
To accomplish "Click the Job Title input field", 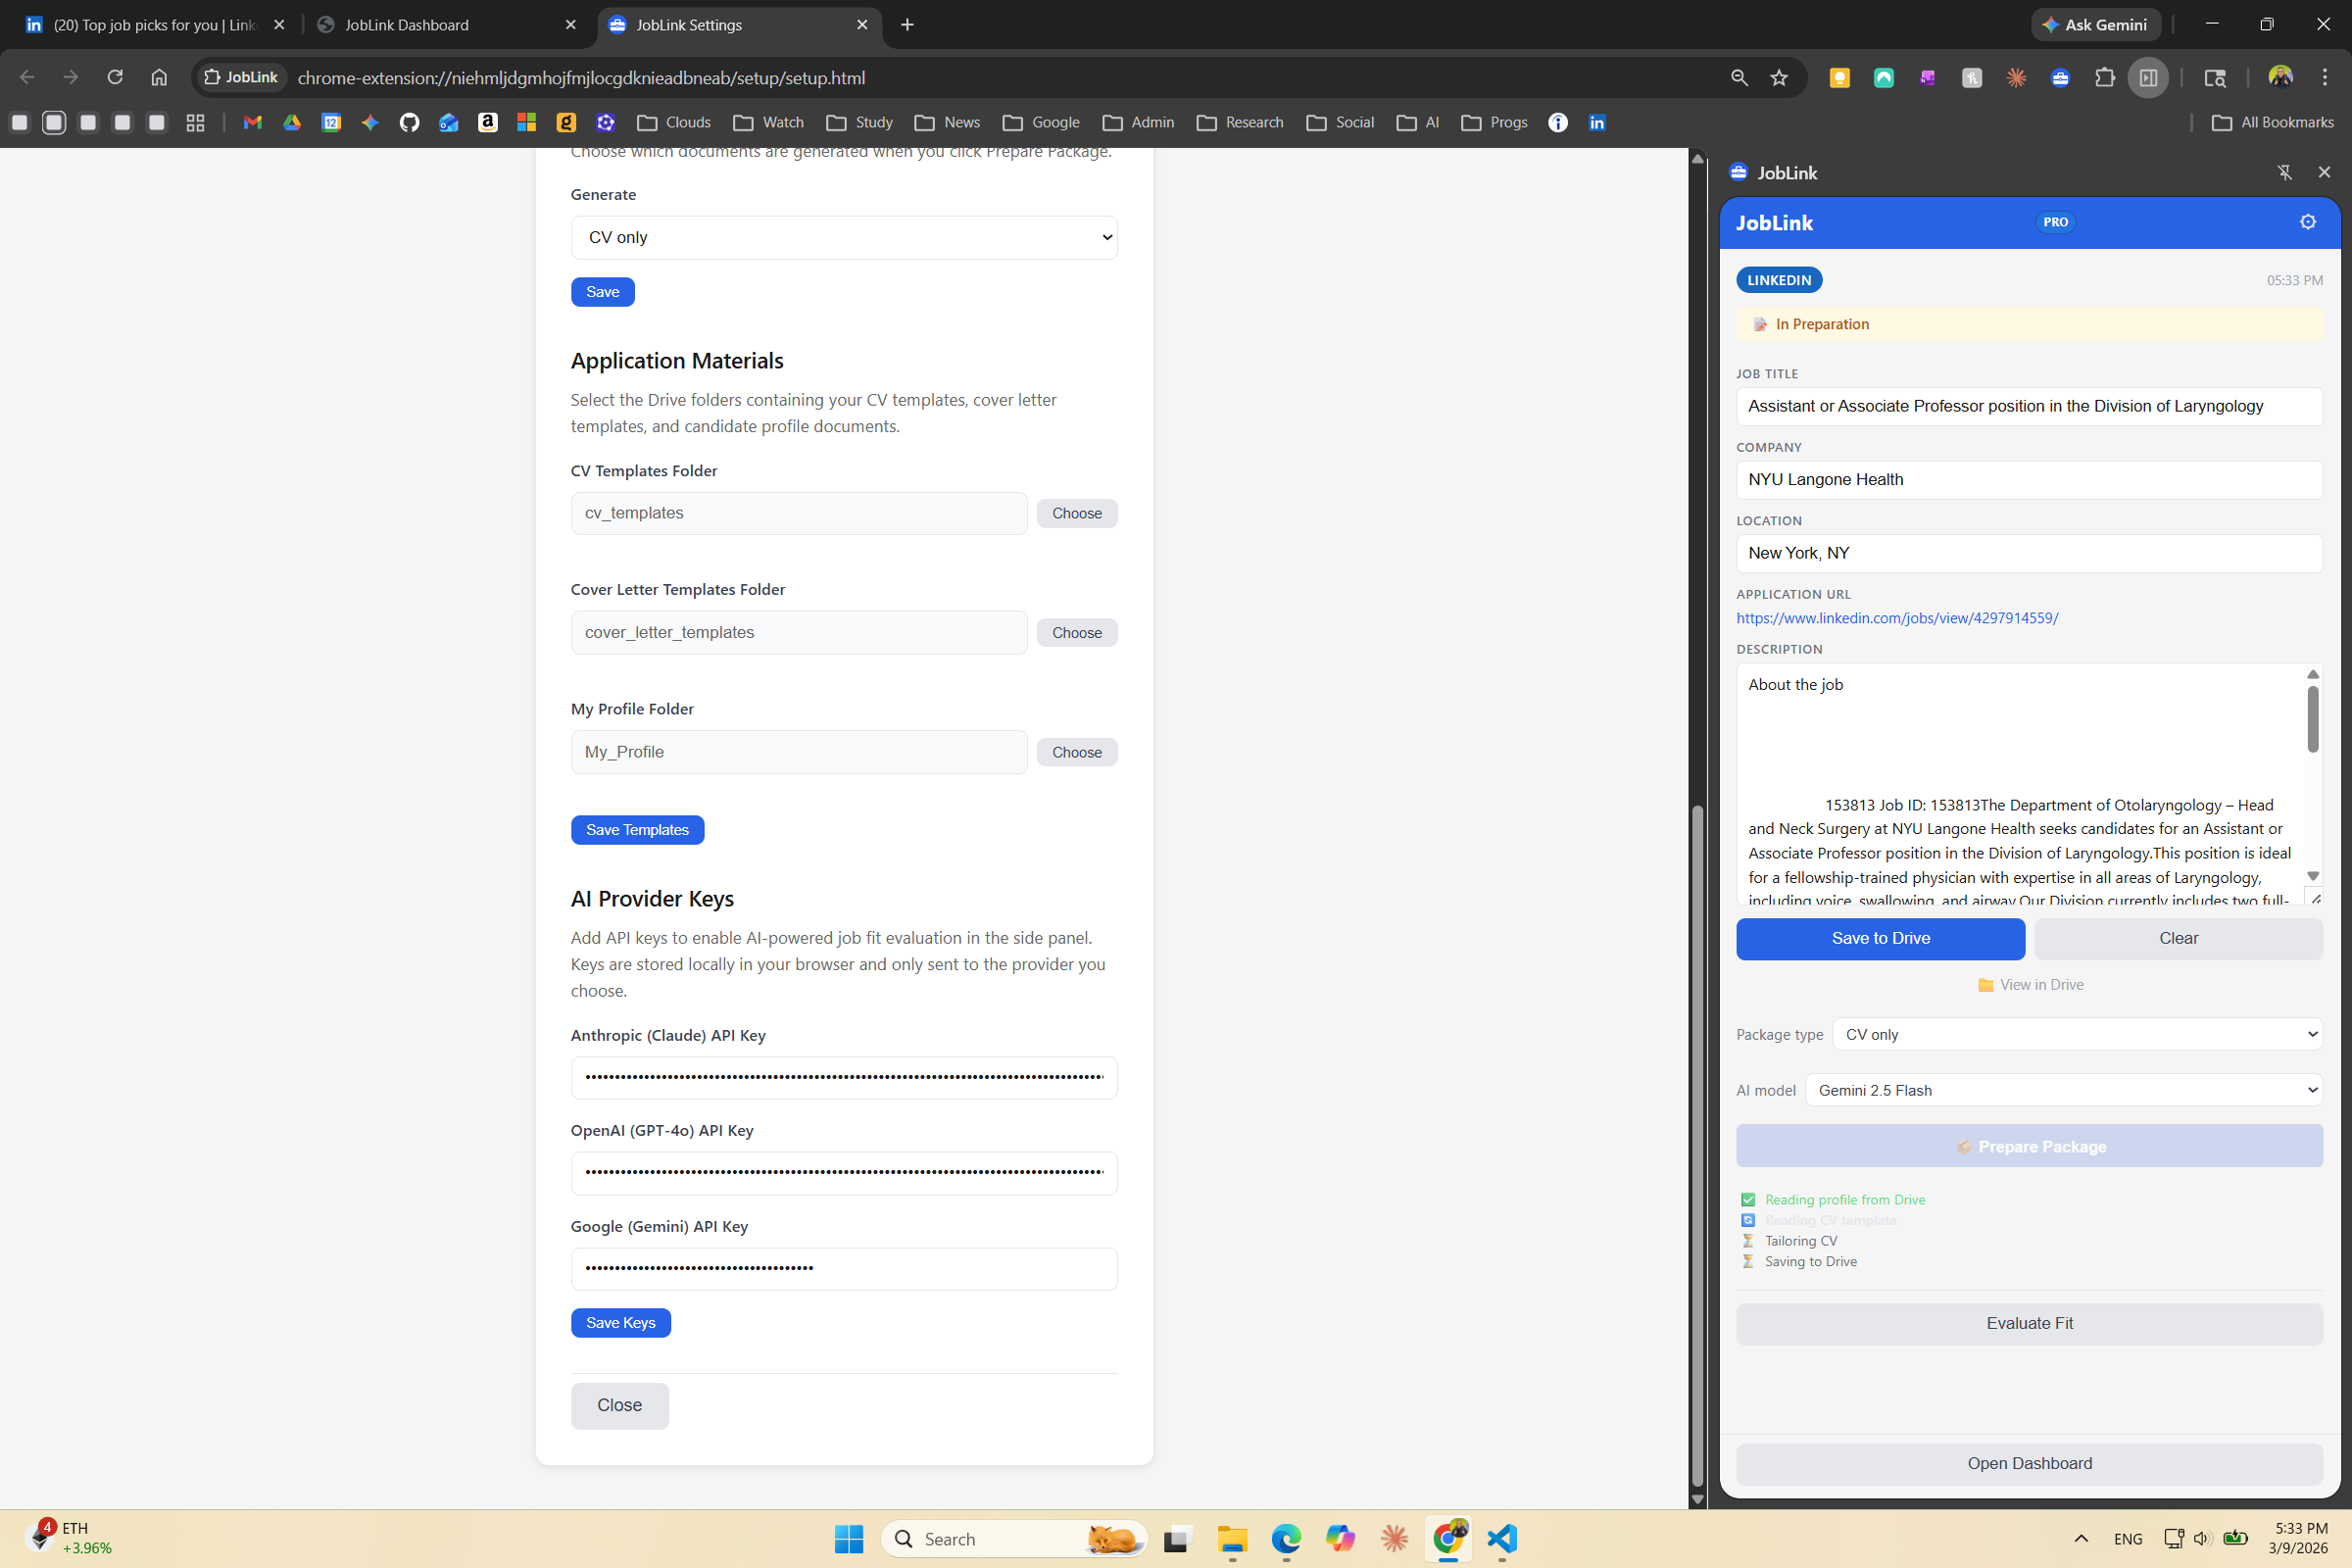I will point(2029,406).
